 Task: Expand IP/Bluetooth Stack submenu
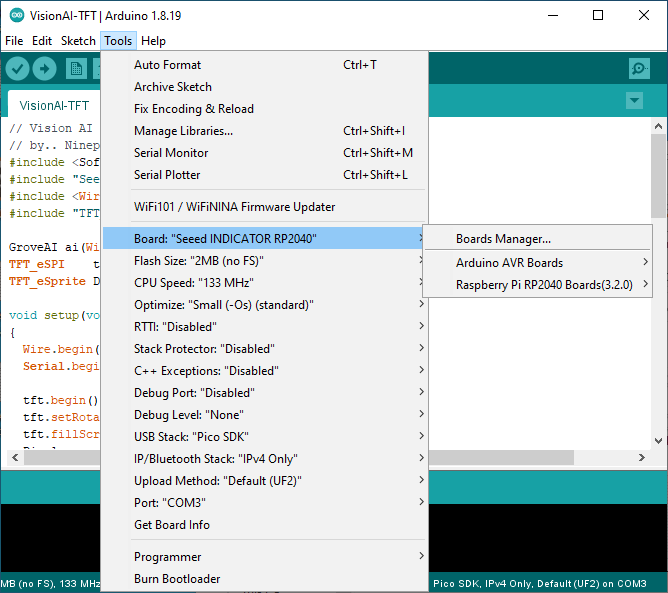265,459
